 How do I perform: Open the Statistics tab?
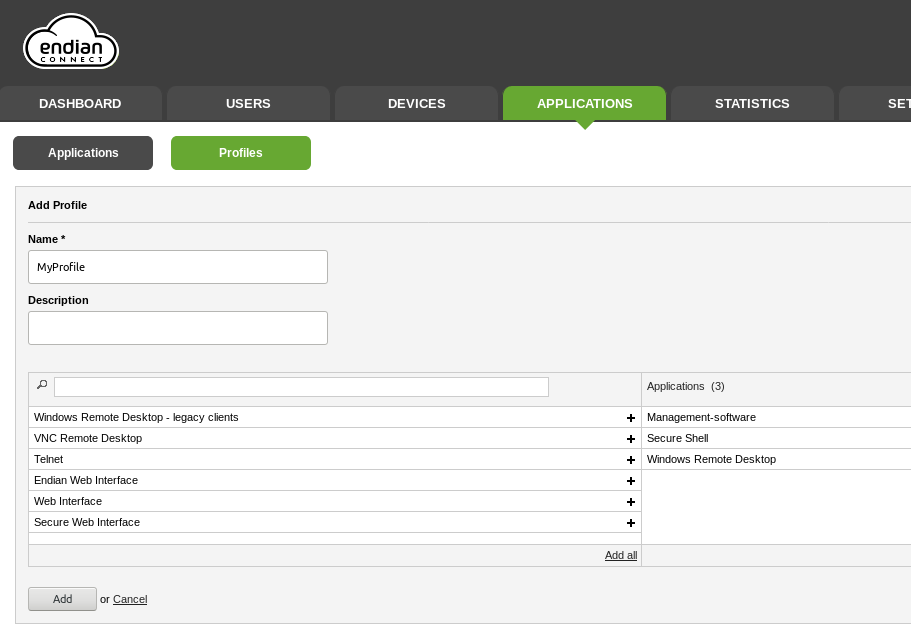[x=752, y=103]
